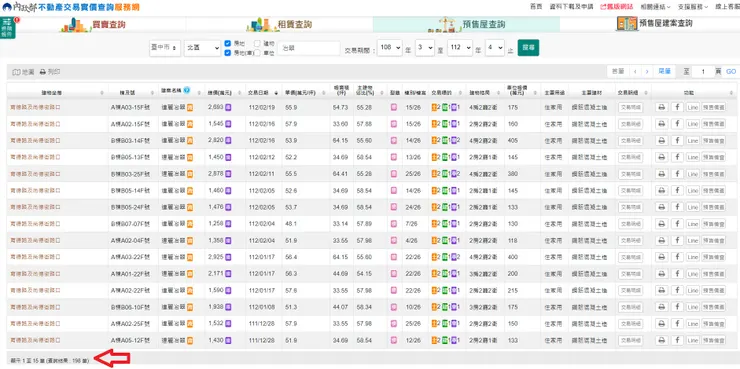
Task: Click the pink type icon in the B03-14F row
Action: tap(394, 141)
